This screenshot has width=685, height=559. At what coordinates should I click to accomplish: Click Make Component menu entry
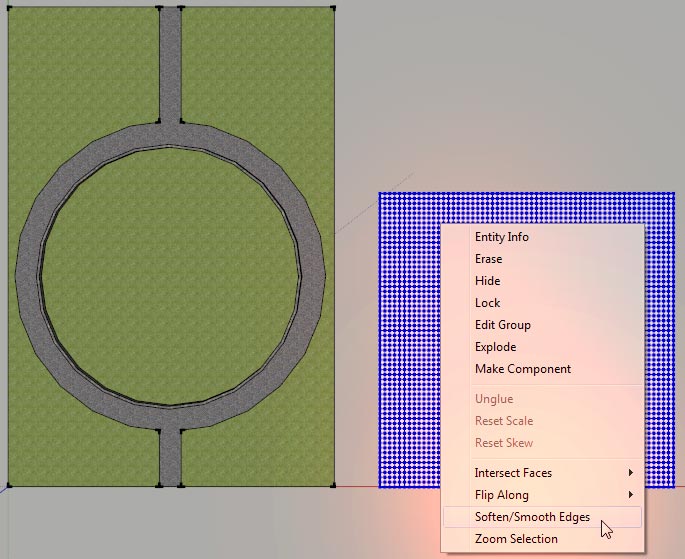[x=523, y=369]
